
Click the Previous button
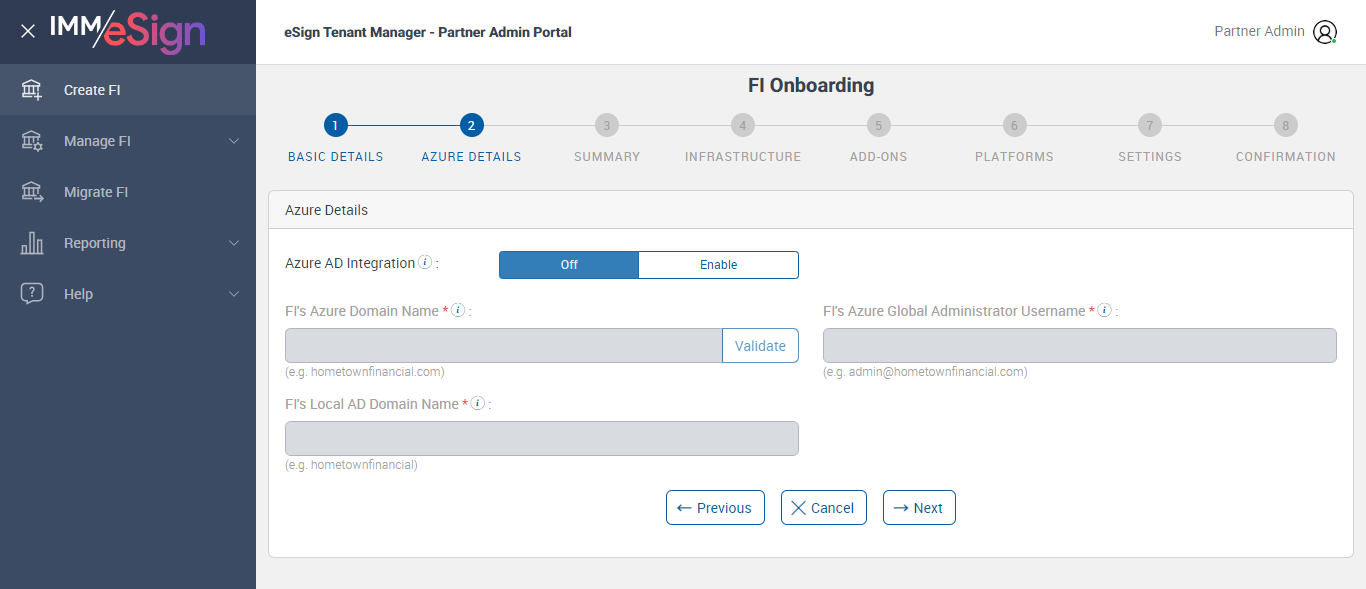[x=715, y=508]
